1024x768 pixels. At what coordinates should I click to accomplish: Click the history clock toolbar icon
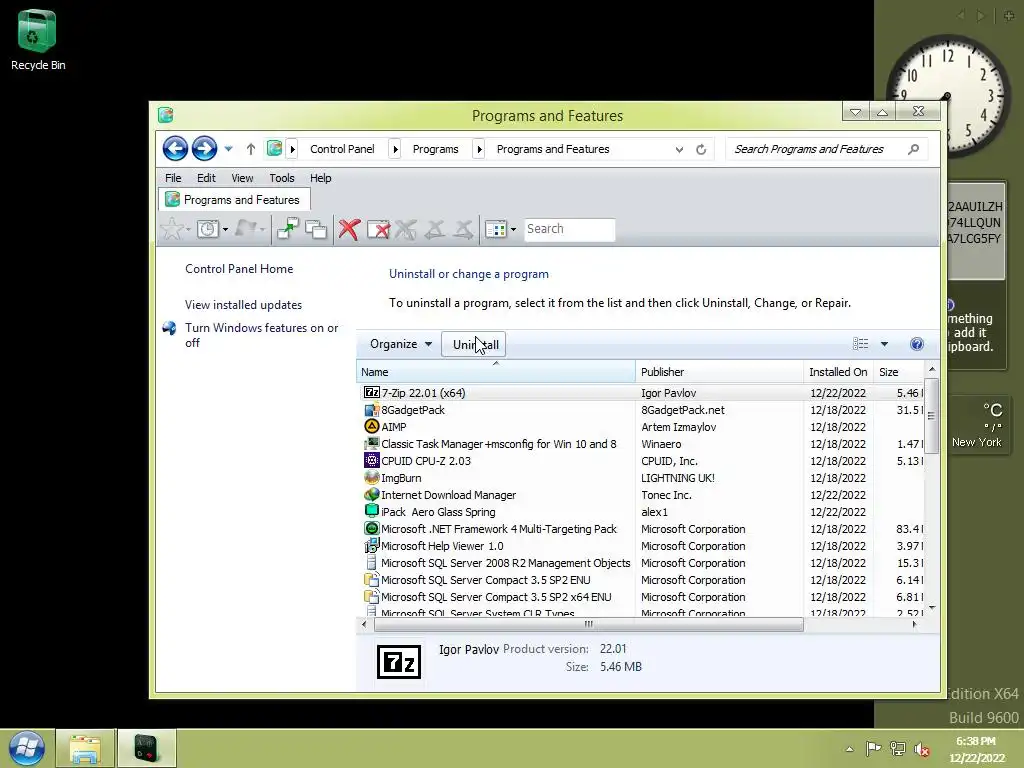tap(208, 229)
